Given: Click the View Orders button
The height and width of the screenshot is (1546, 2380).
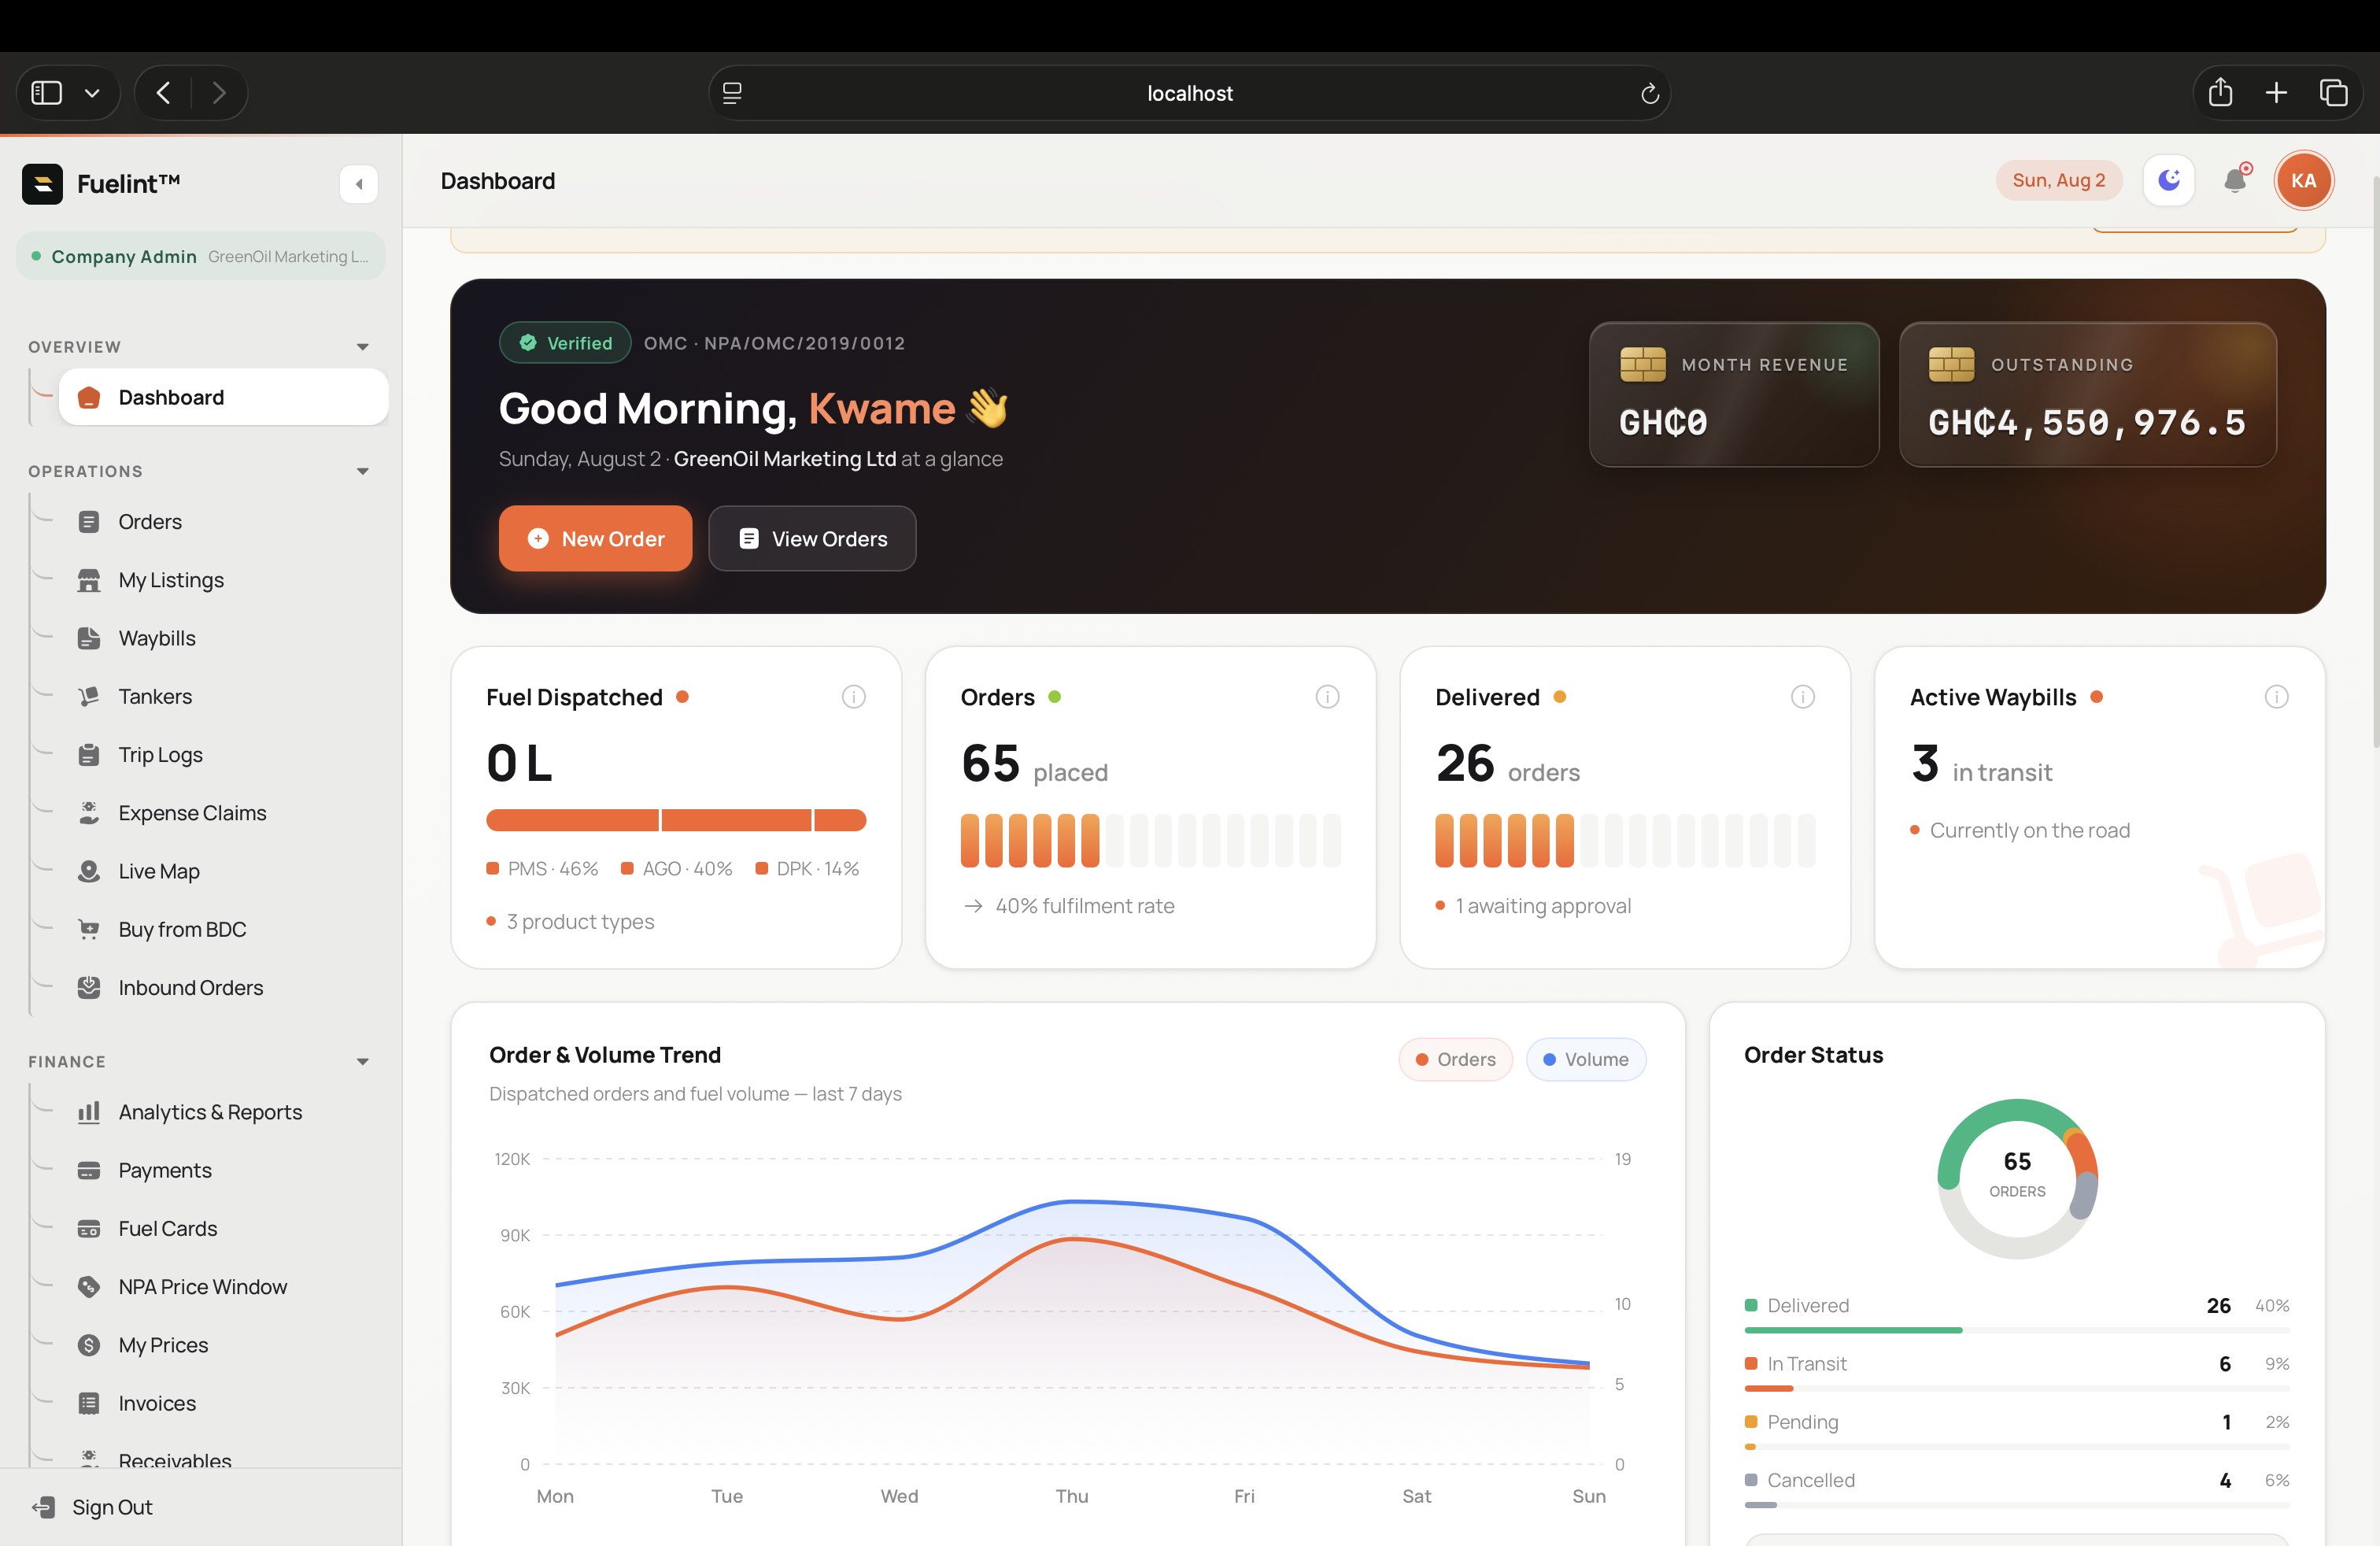Looking at the screenshot, I should coord(812,538).
